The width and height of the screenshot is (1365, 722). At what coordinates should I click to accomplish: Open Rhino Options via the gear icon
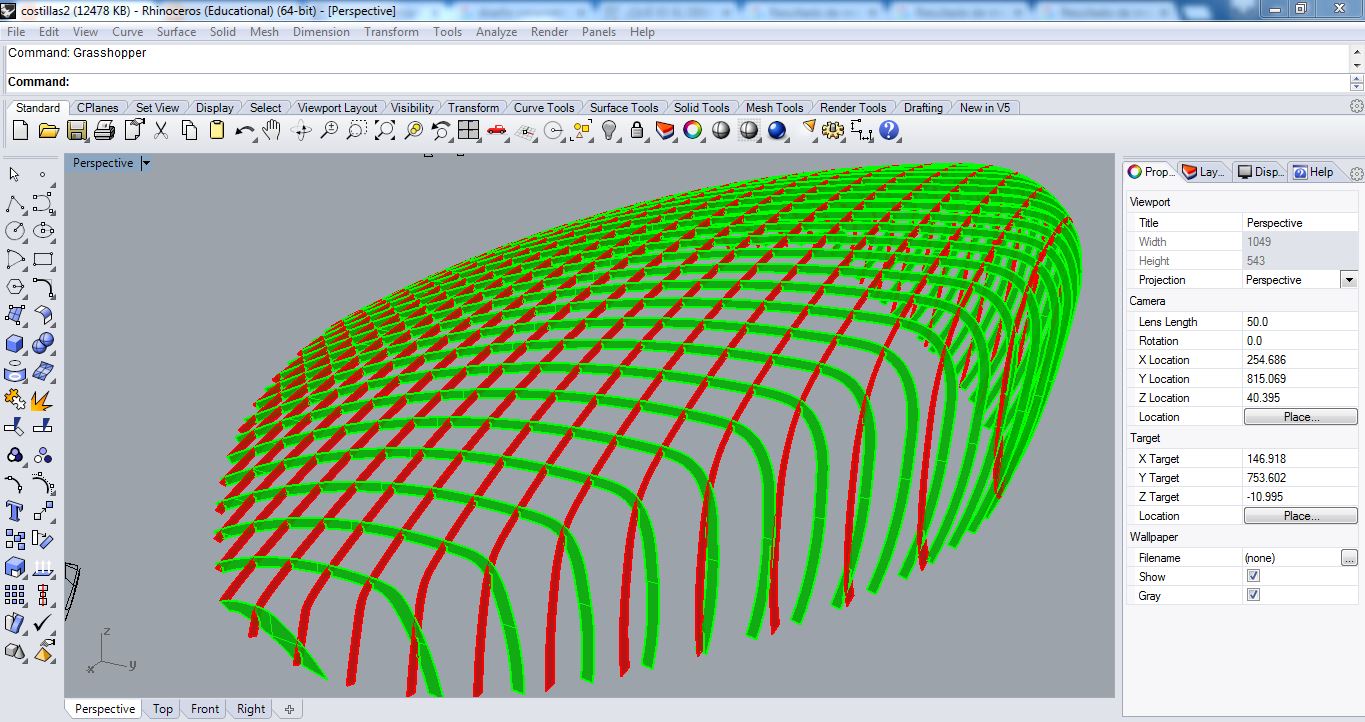coord(834,130)
